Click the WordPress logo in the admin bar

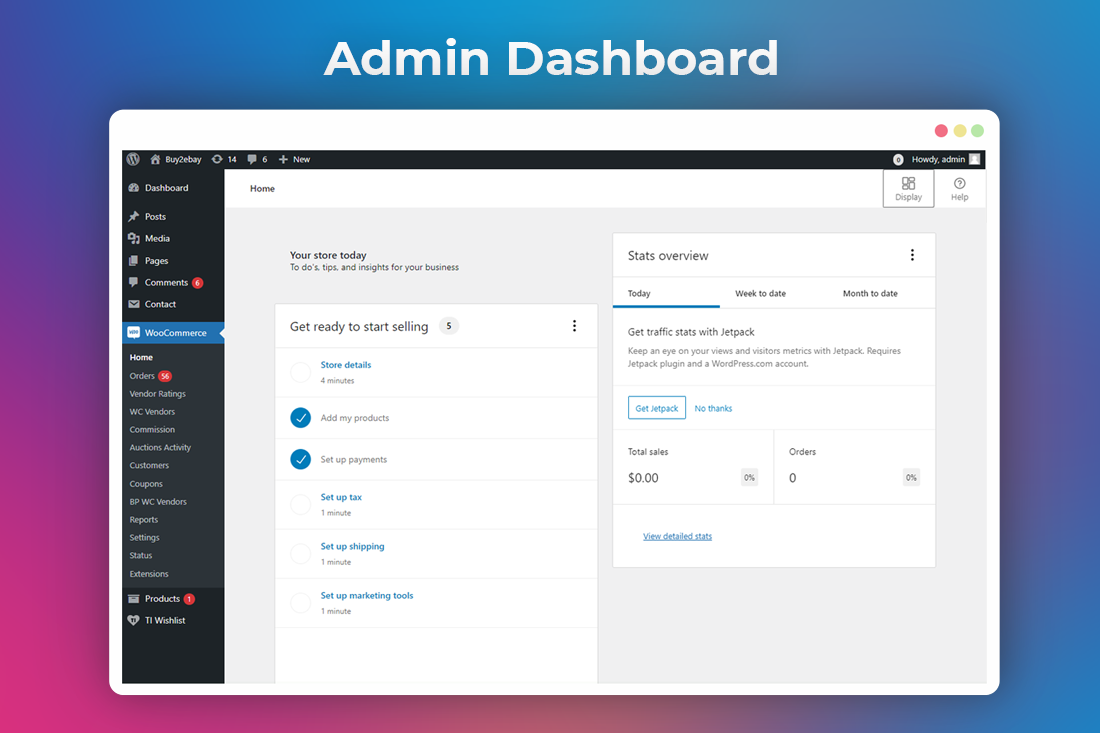click(133, 158)
